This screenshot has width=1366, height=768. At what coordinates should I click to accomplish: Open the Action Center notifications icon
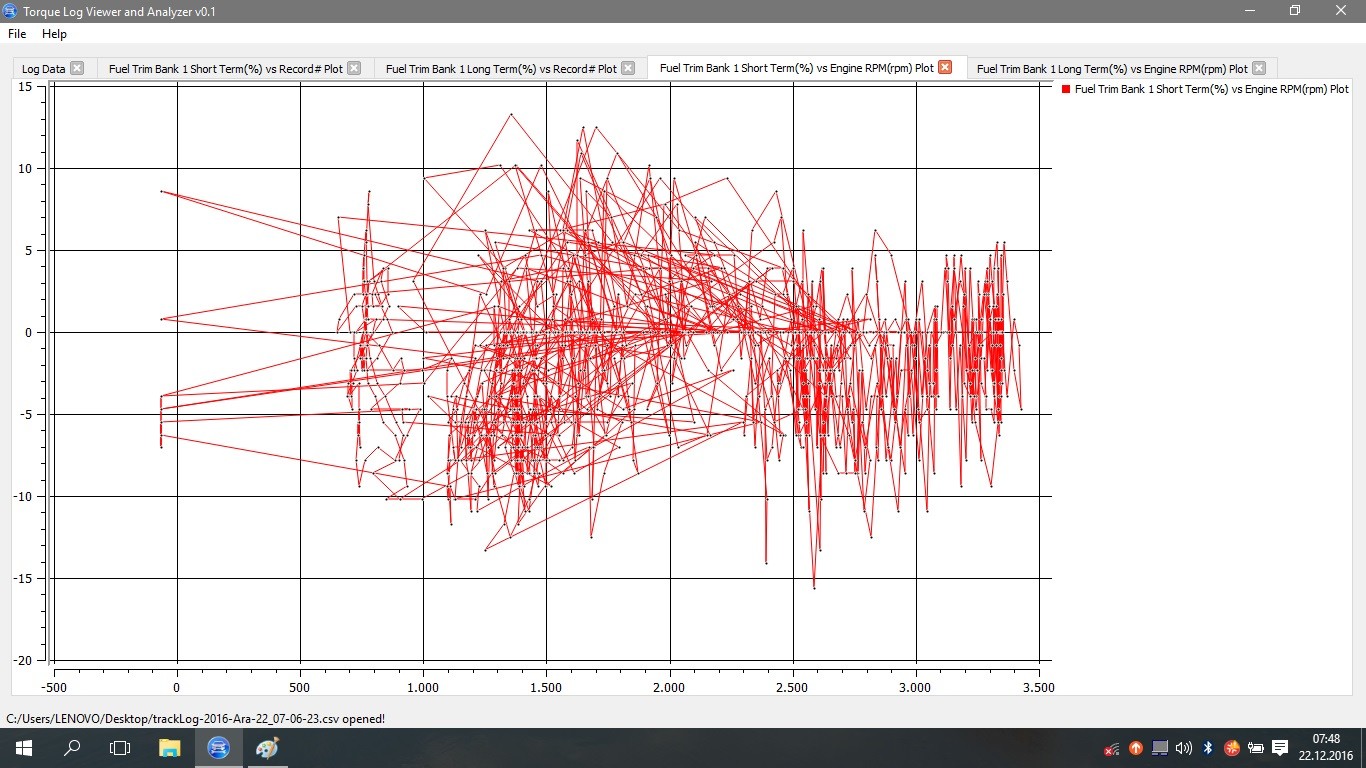coord(1280,748)
